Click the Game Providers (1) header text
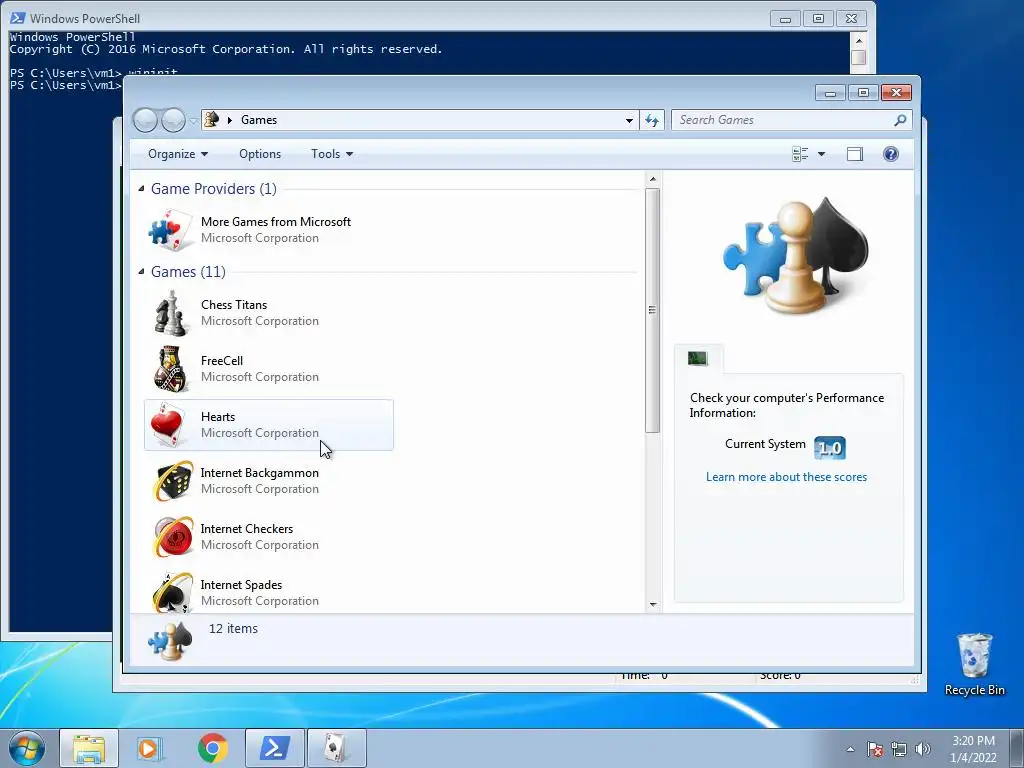Image resolution: width=1024 pixels, height=768 pixels. [214, 189]
